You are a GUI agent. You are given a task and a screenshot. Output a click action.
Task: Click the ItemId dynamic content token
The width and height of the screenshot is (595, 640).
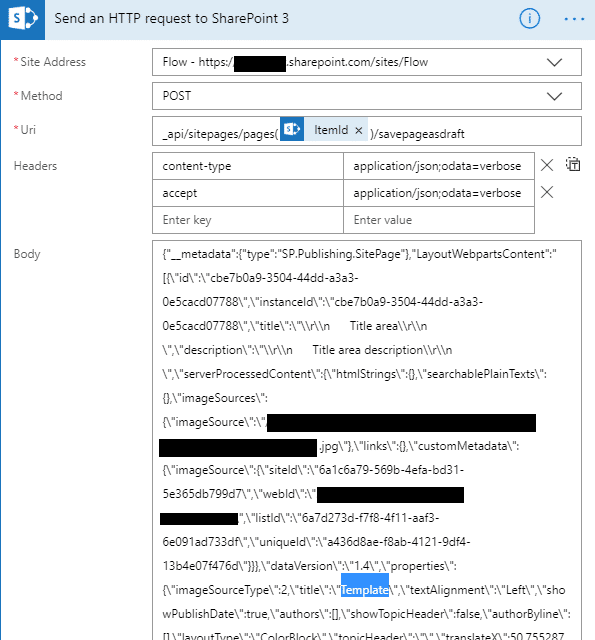pyautogui.click(x=324, y=129)
